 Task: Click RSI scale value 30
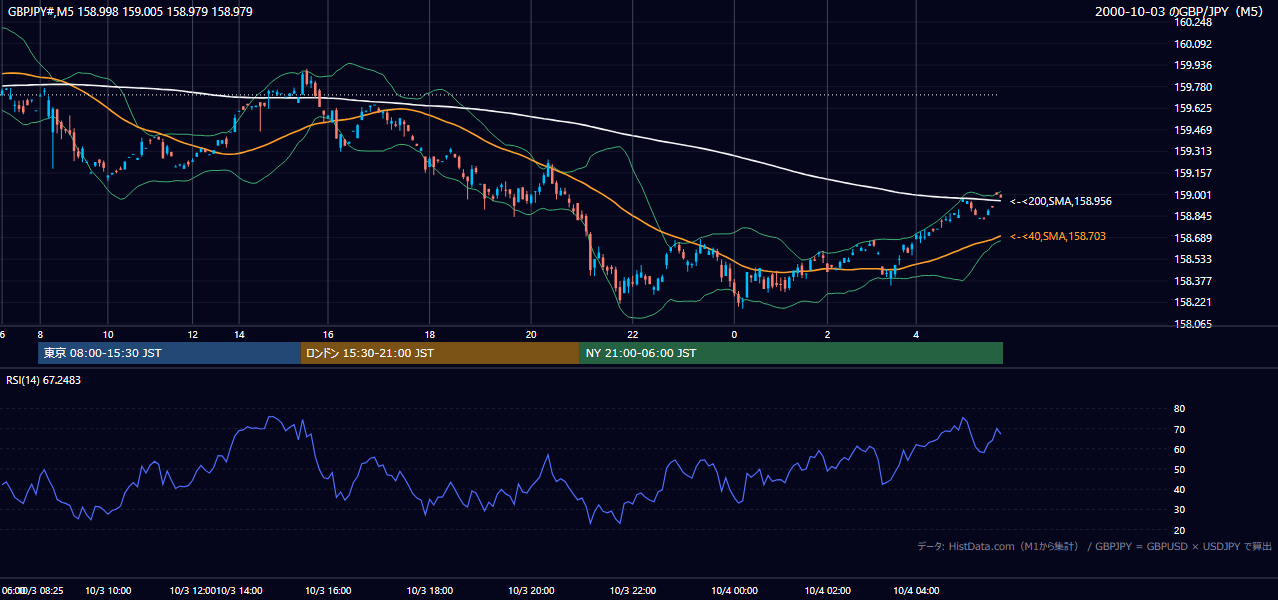point(1180,510)
